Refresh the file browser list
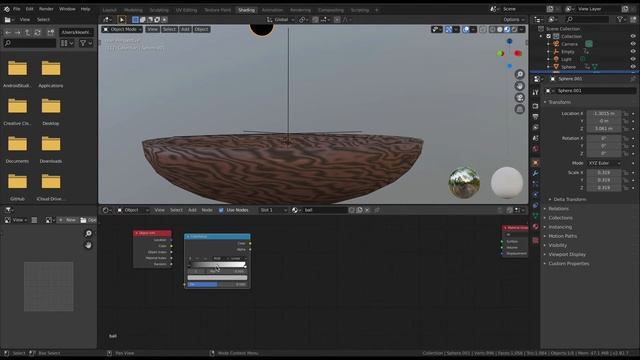This screenshot has height=360, width=640. 37,32
